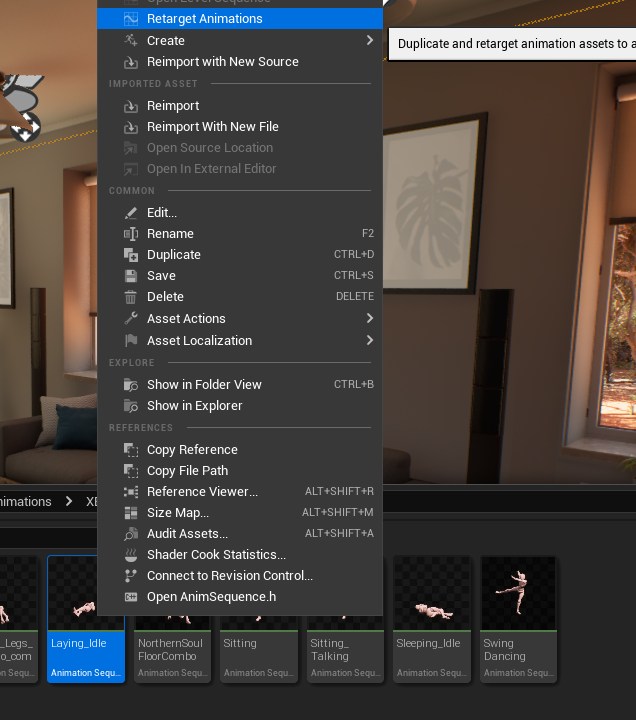The width and height of the screenshot is (636, 720).
Task: Open Audit Assets...
Action: tap(240, 534)
